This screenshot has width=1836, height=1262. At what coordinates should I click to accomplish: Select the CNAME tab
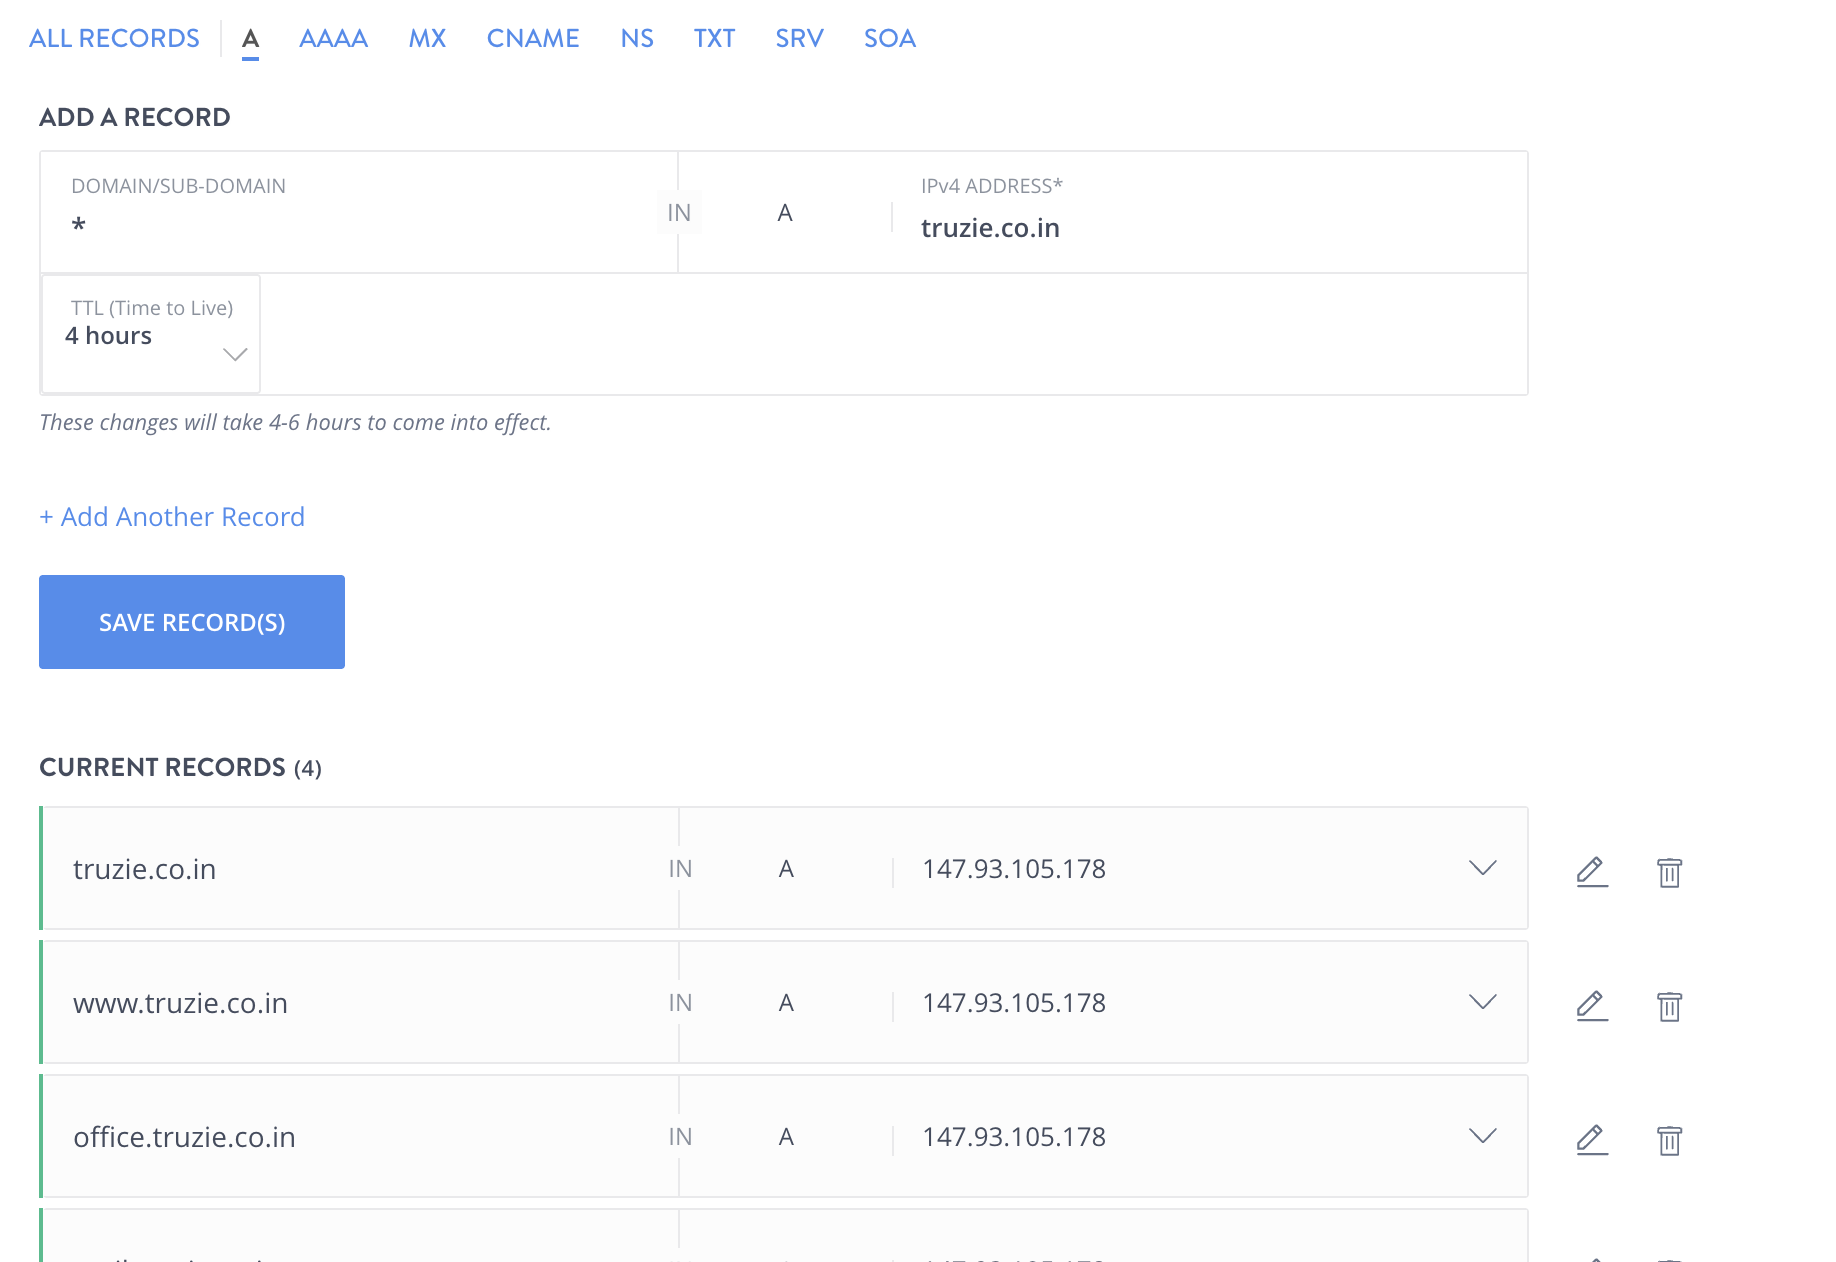pyautogui.click(x=533, y=38)
